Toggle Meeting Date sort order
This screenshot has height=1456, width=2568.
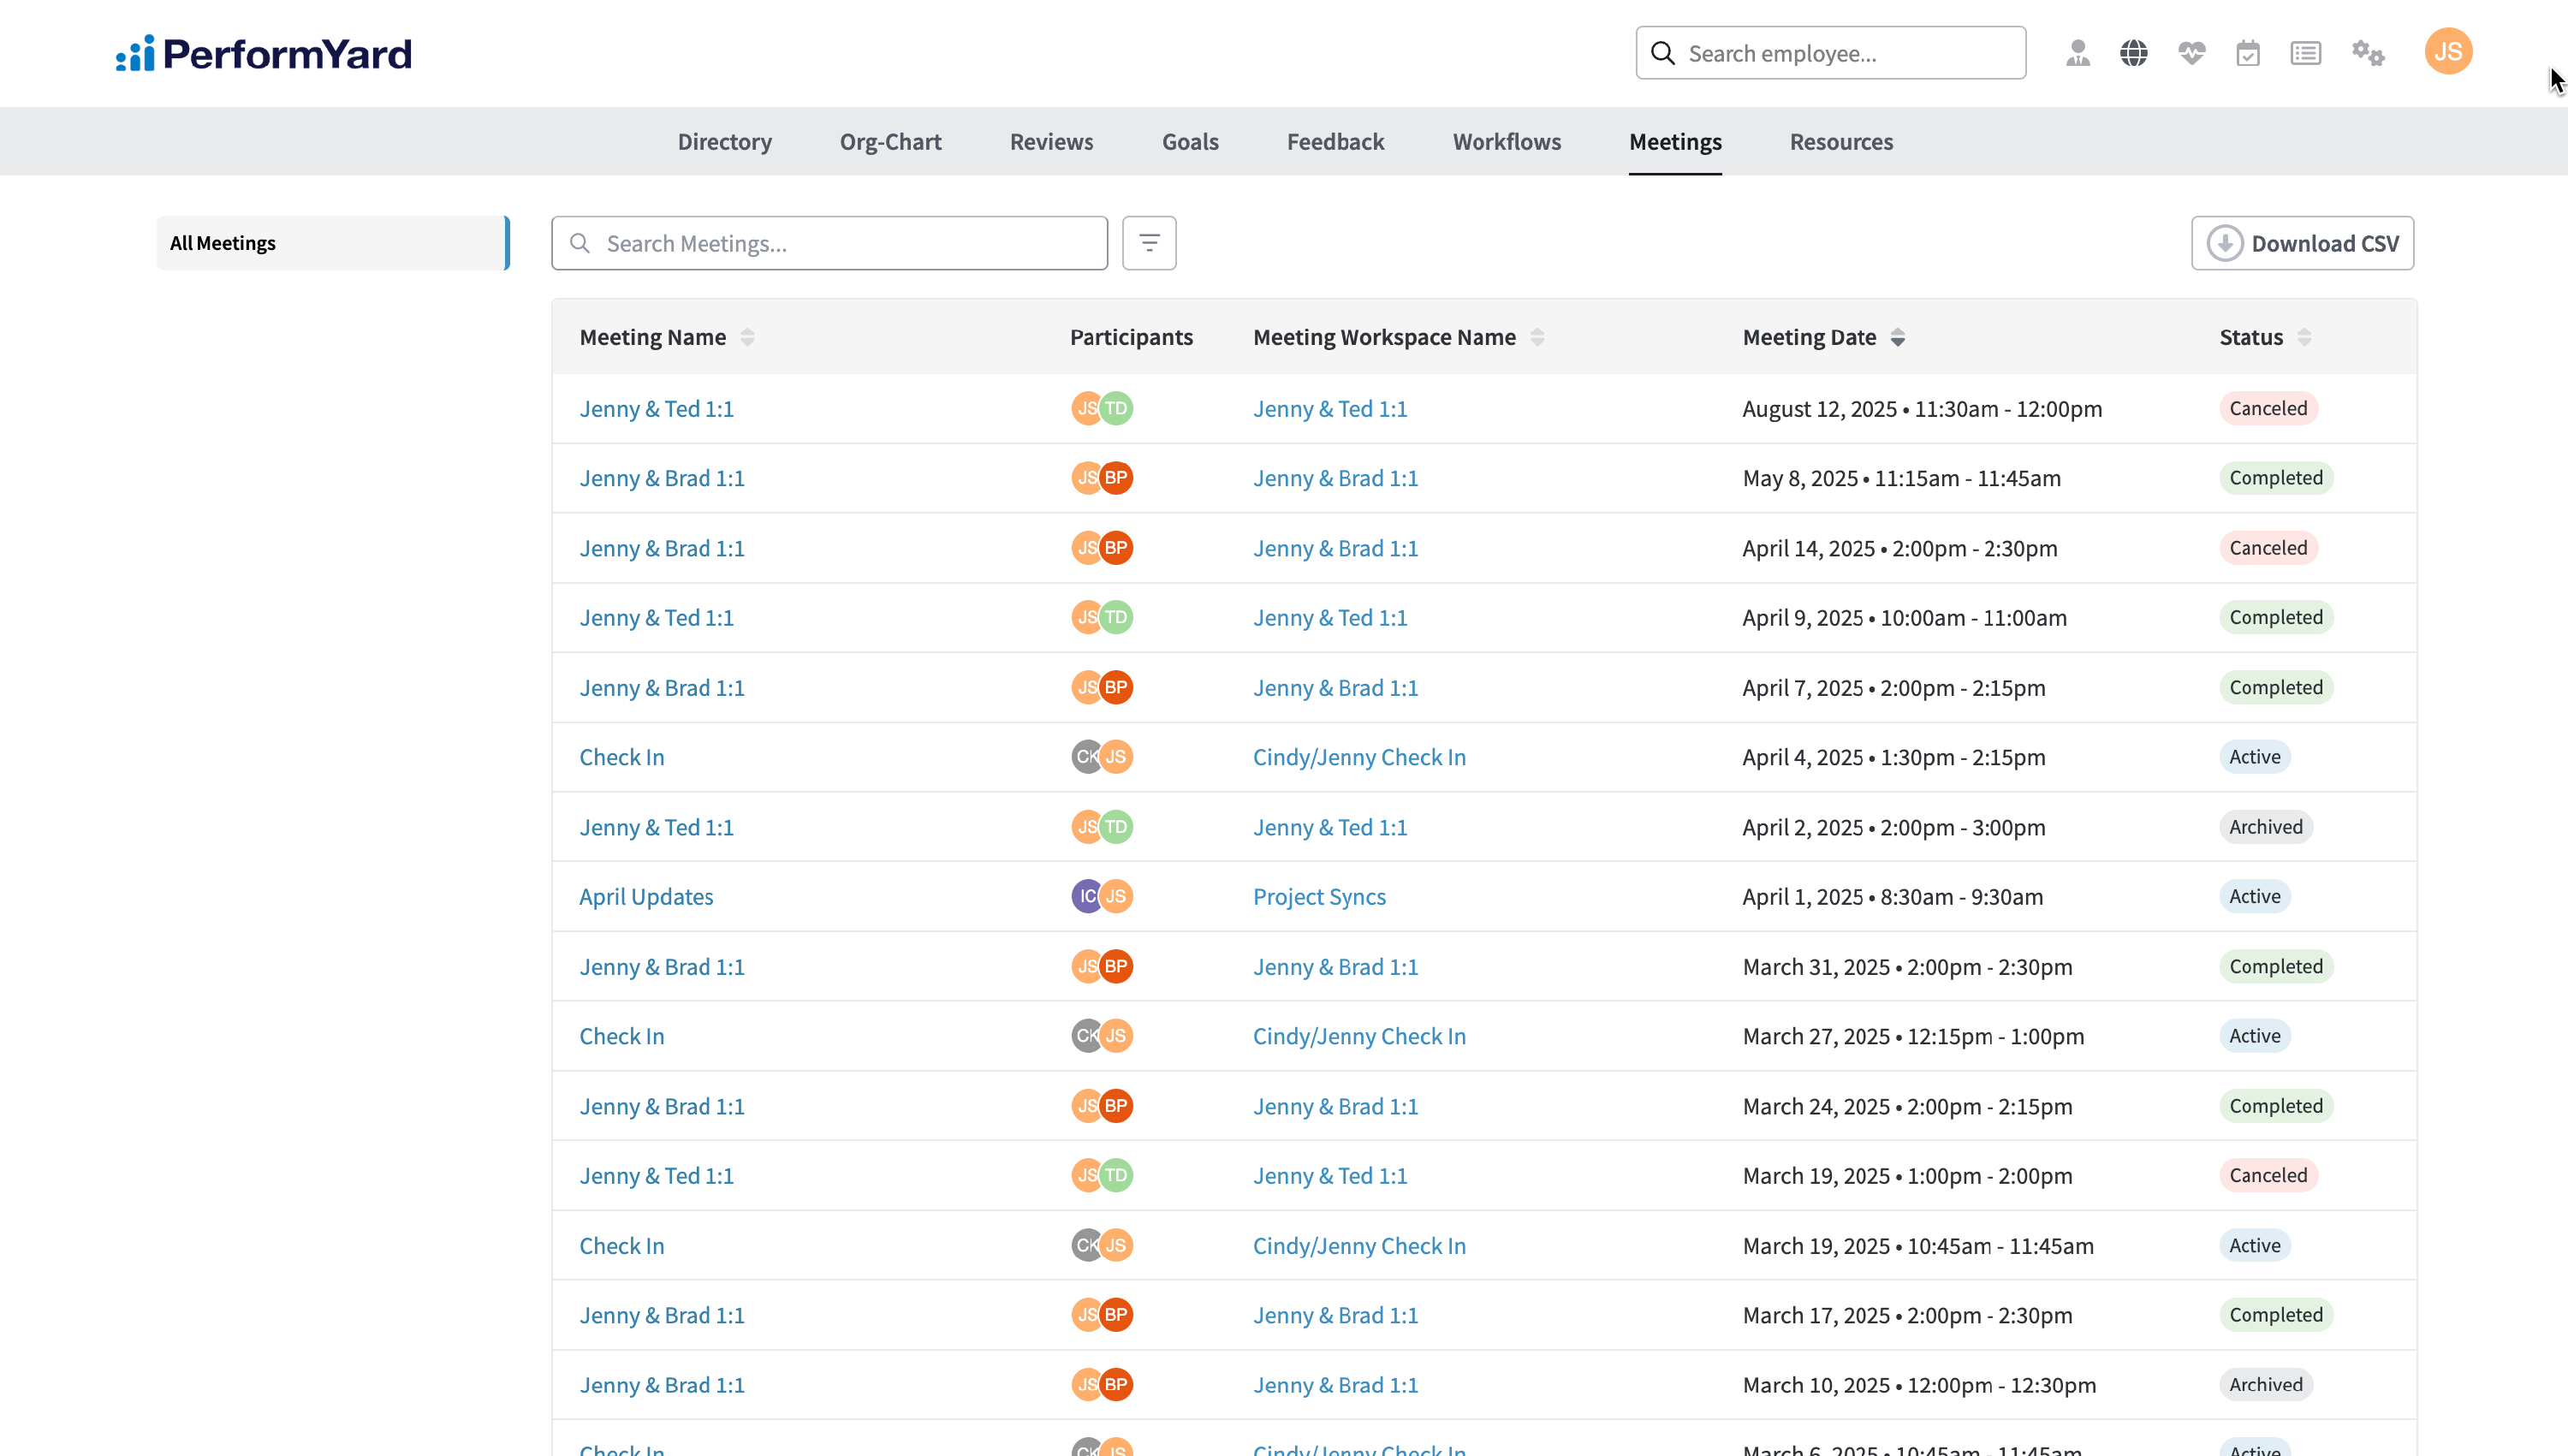click(x=1897, y=338)
